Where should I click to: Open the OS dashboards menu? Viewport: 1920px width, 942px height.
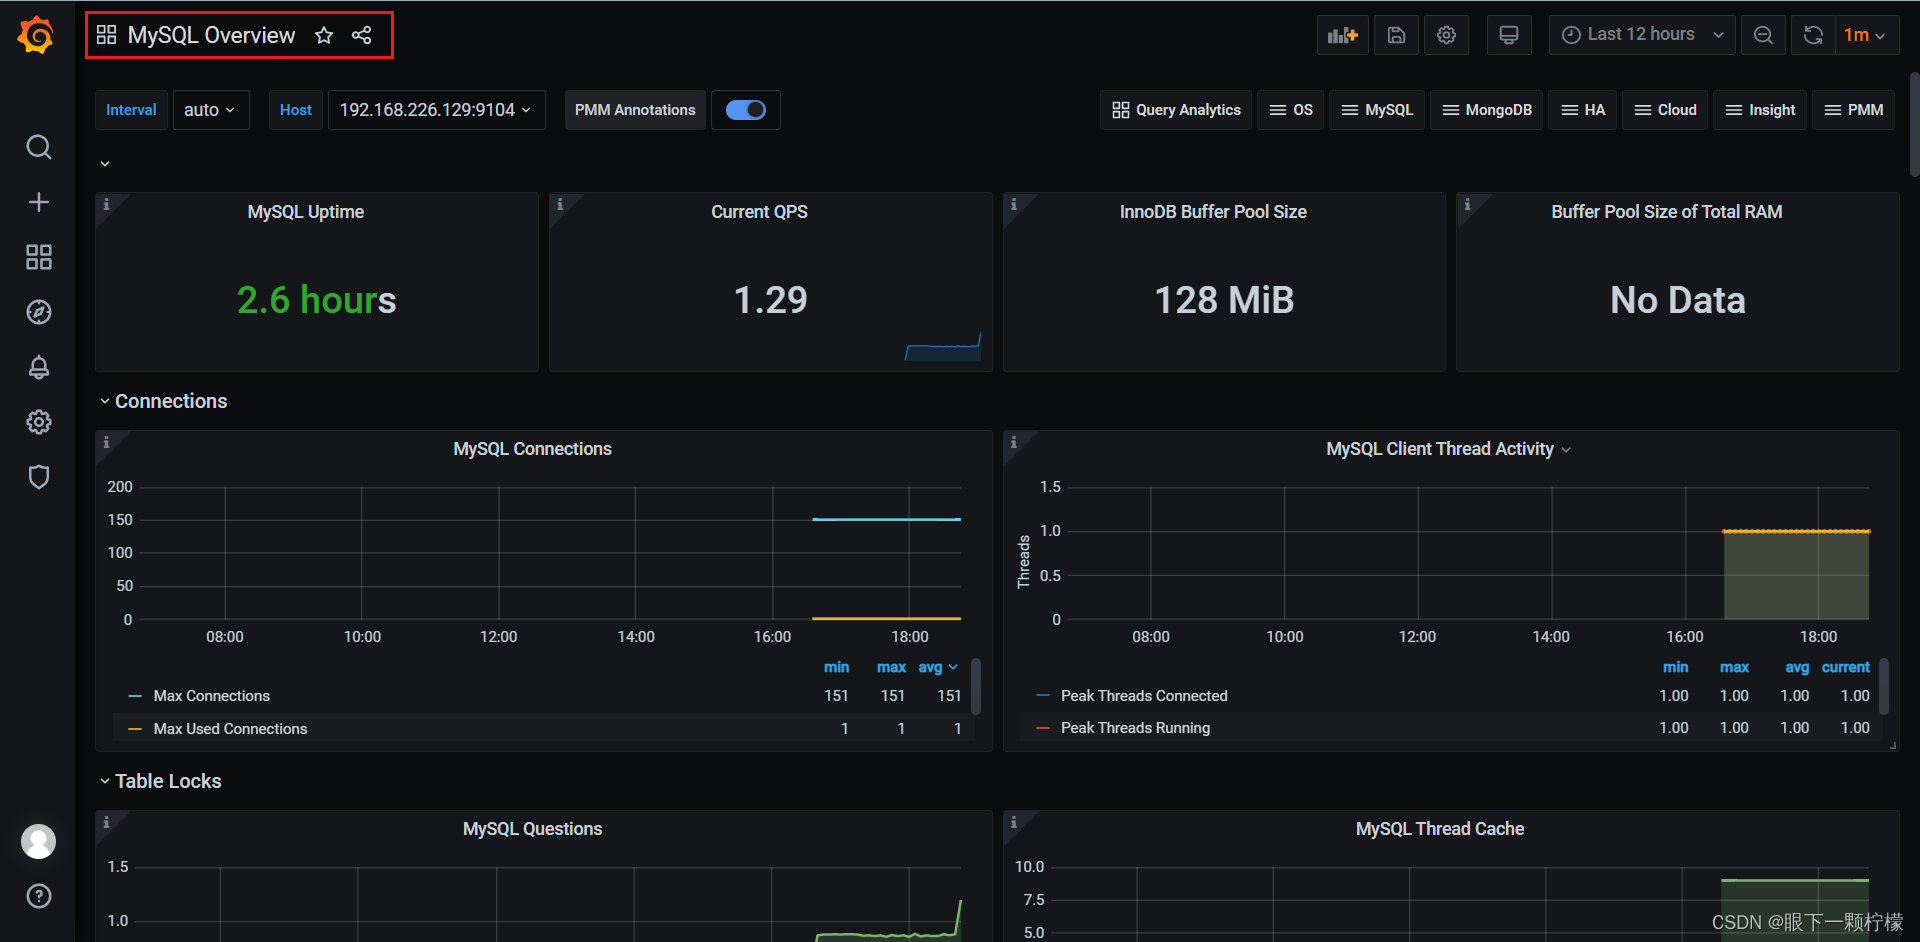(x=1291, y=110)
